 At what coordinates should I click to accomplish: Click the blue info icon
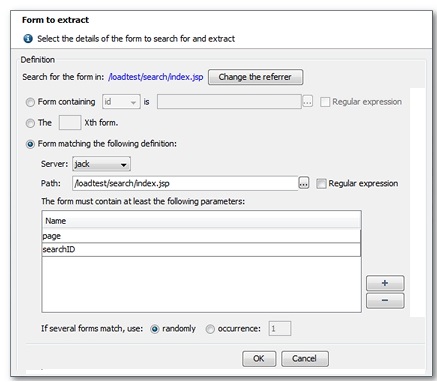point(28,39)
